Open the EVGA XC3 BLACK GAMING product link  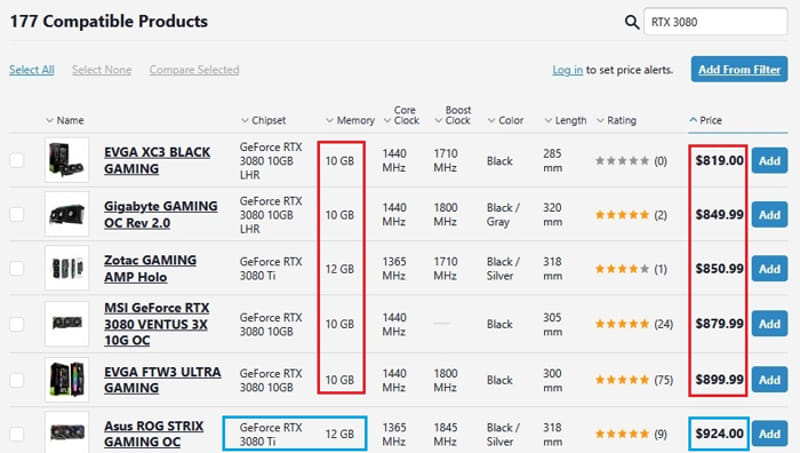coord(157,161)
